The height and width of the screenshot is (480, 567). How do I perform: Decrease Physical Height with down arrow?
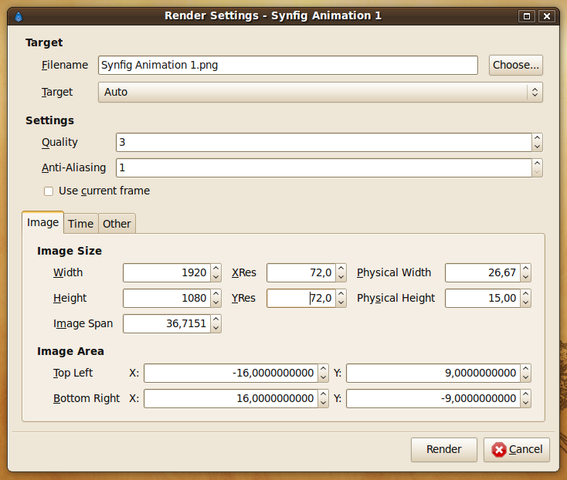click(x=526, y=303)
